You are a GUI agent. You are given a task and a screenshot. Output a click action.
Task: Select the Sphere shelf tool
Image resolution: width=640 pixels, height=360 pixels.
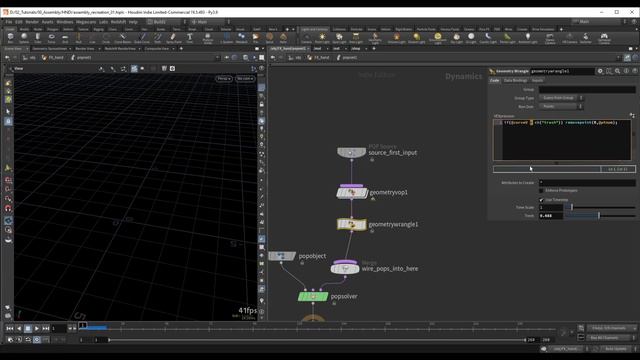(x=24, y=38)
